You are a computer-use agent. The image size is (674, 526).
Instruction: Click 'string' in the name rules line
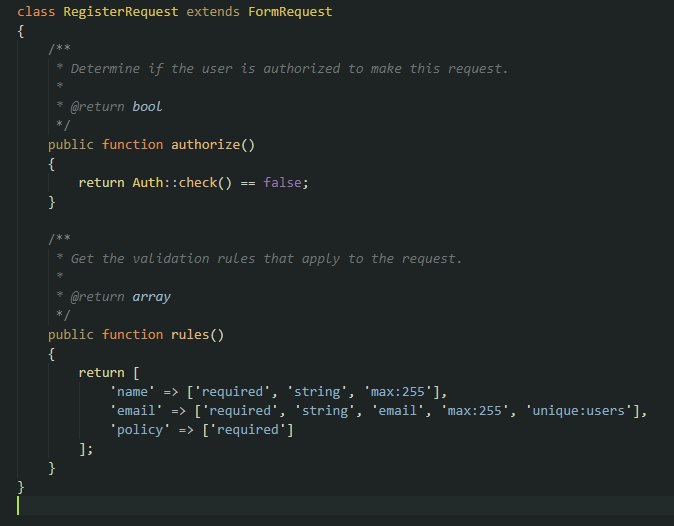click(317, 392)
